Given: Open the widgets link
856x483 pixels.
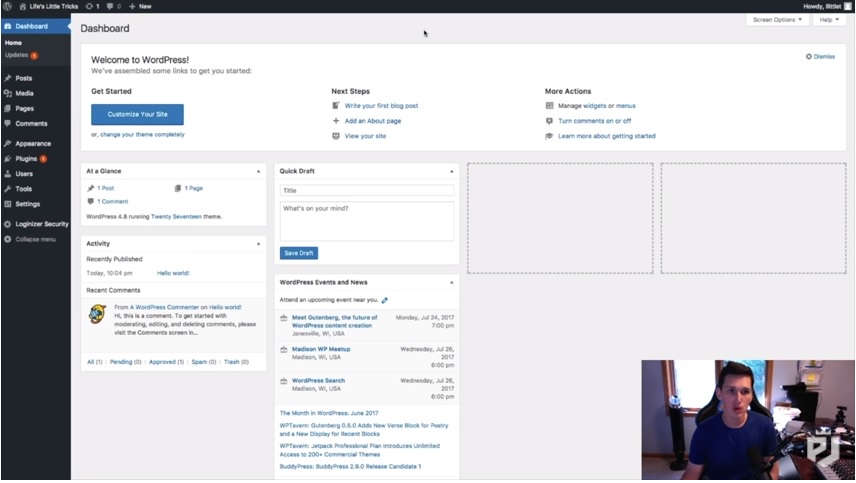Looking at the screenshot, I should pyautogui.click(x=595, y=106).
